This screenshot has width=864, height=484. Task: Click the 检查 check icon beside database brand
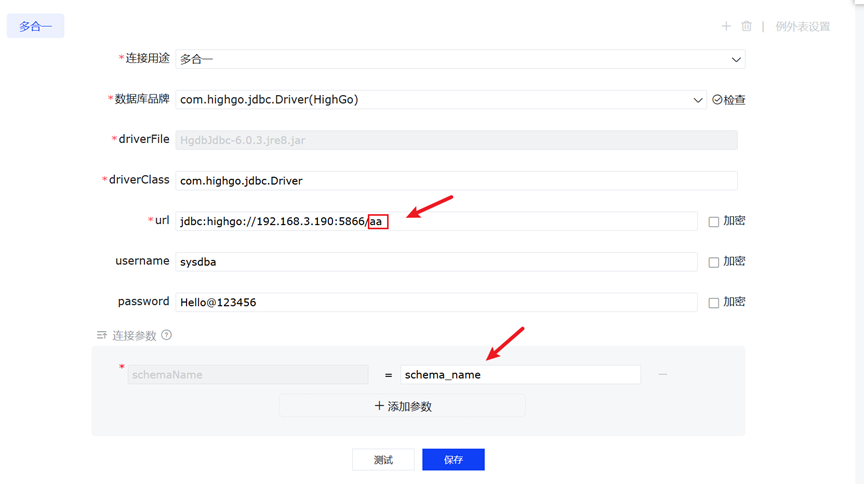tap(717, 100)
